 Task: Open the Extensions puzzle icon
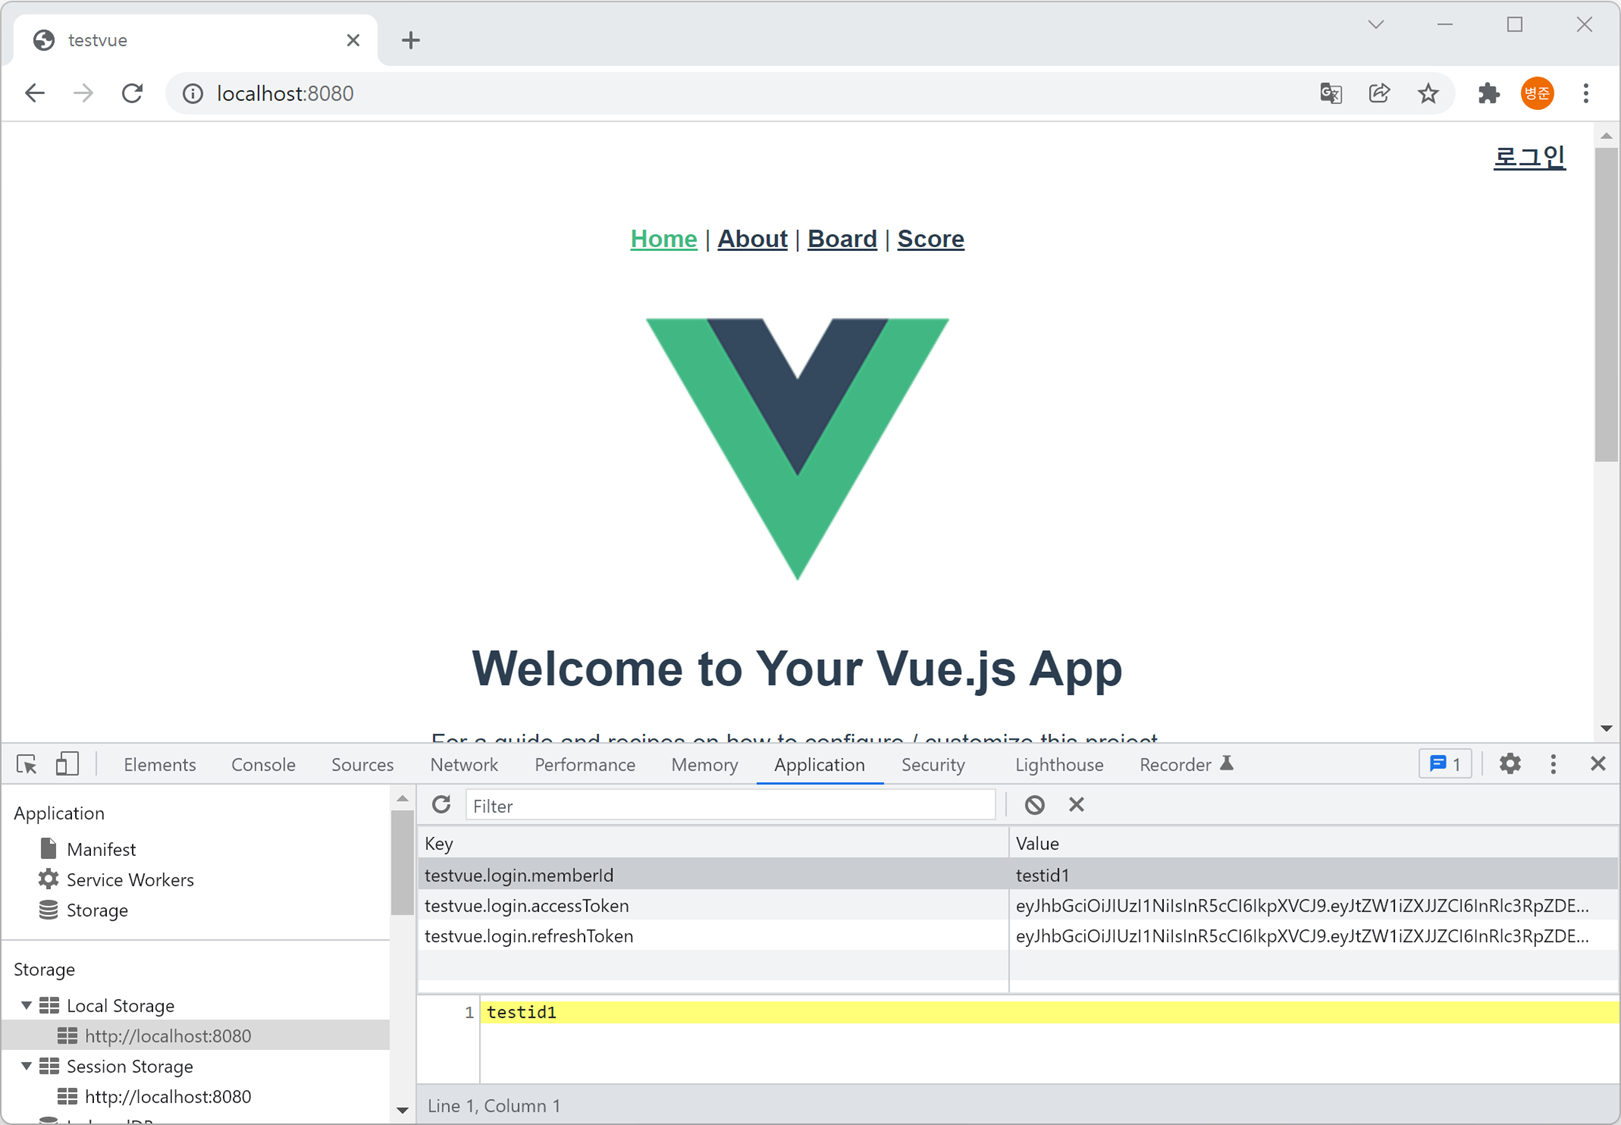[1488, 93]
